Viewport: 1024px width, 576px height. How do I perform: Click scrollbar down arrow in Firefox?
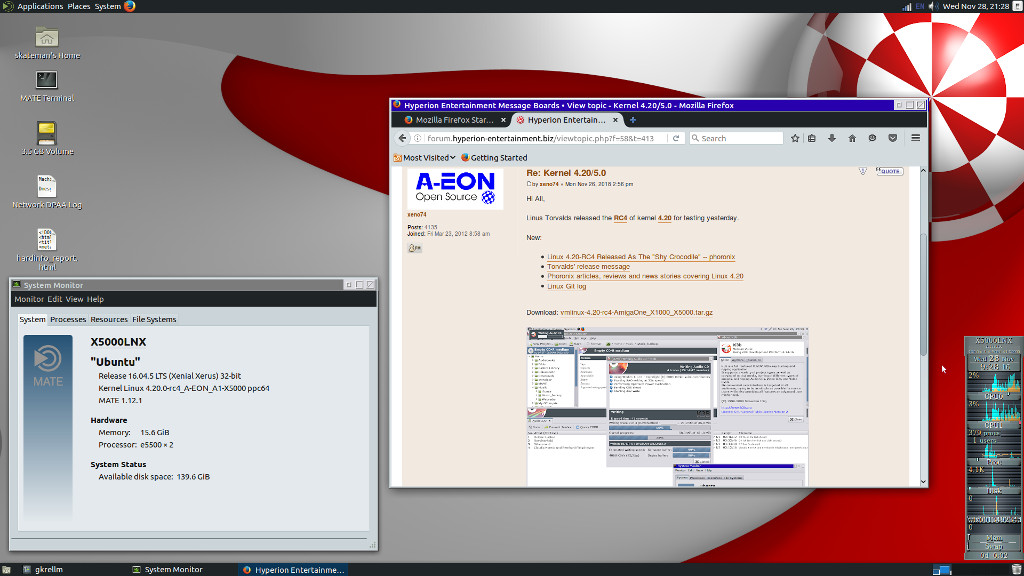pos(923,482)
